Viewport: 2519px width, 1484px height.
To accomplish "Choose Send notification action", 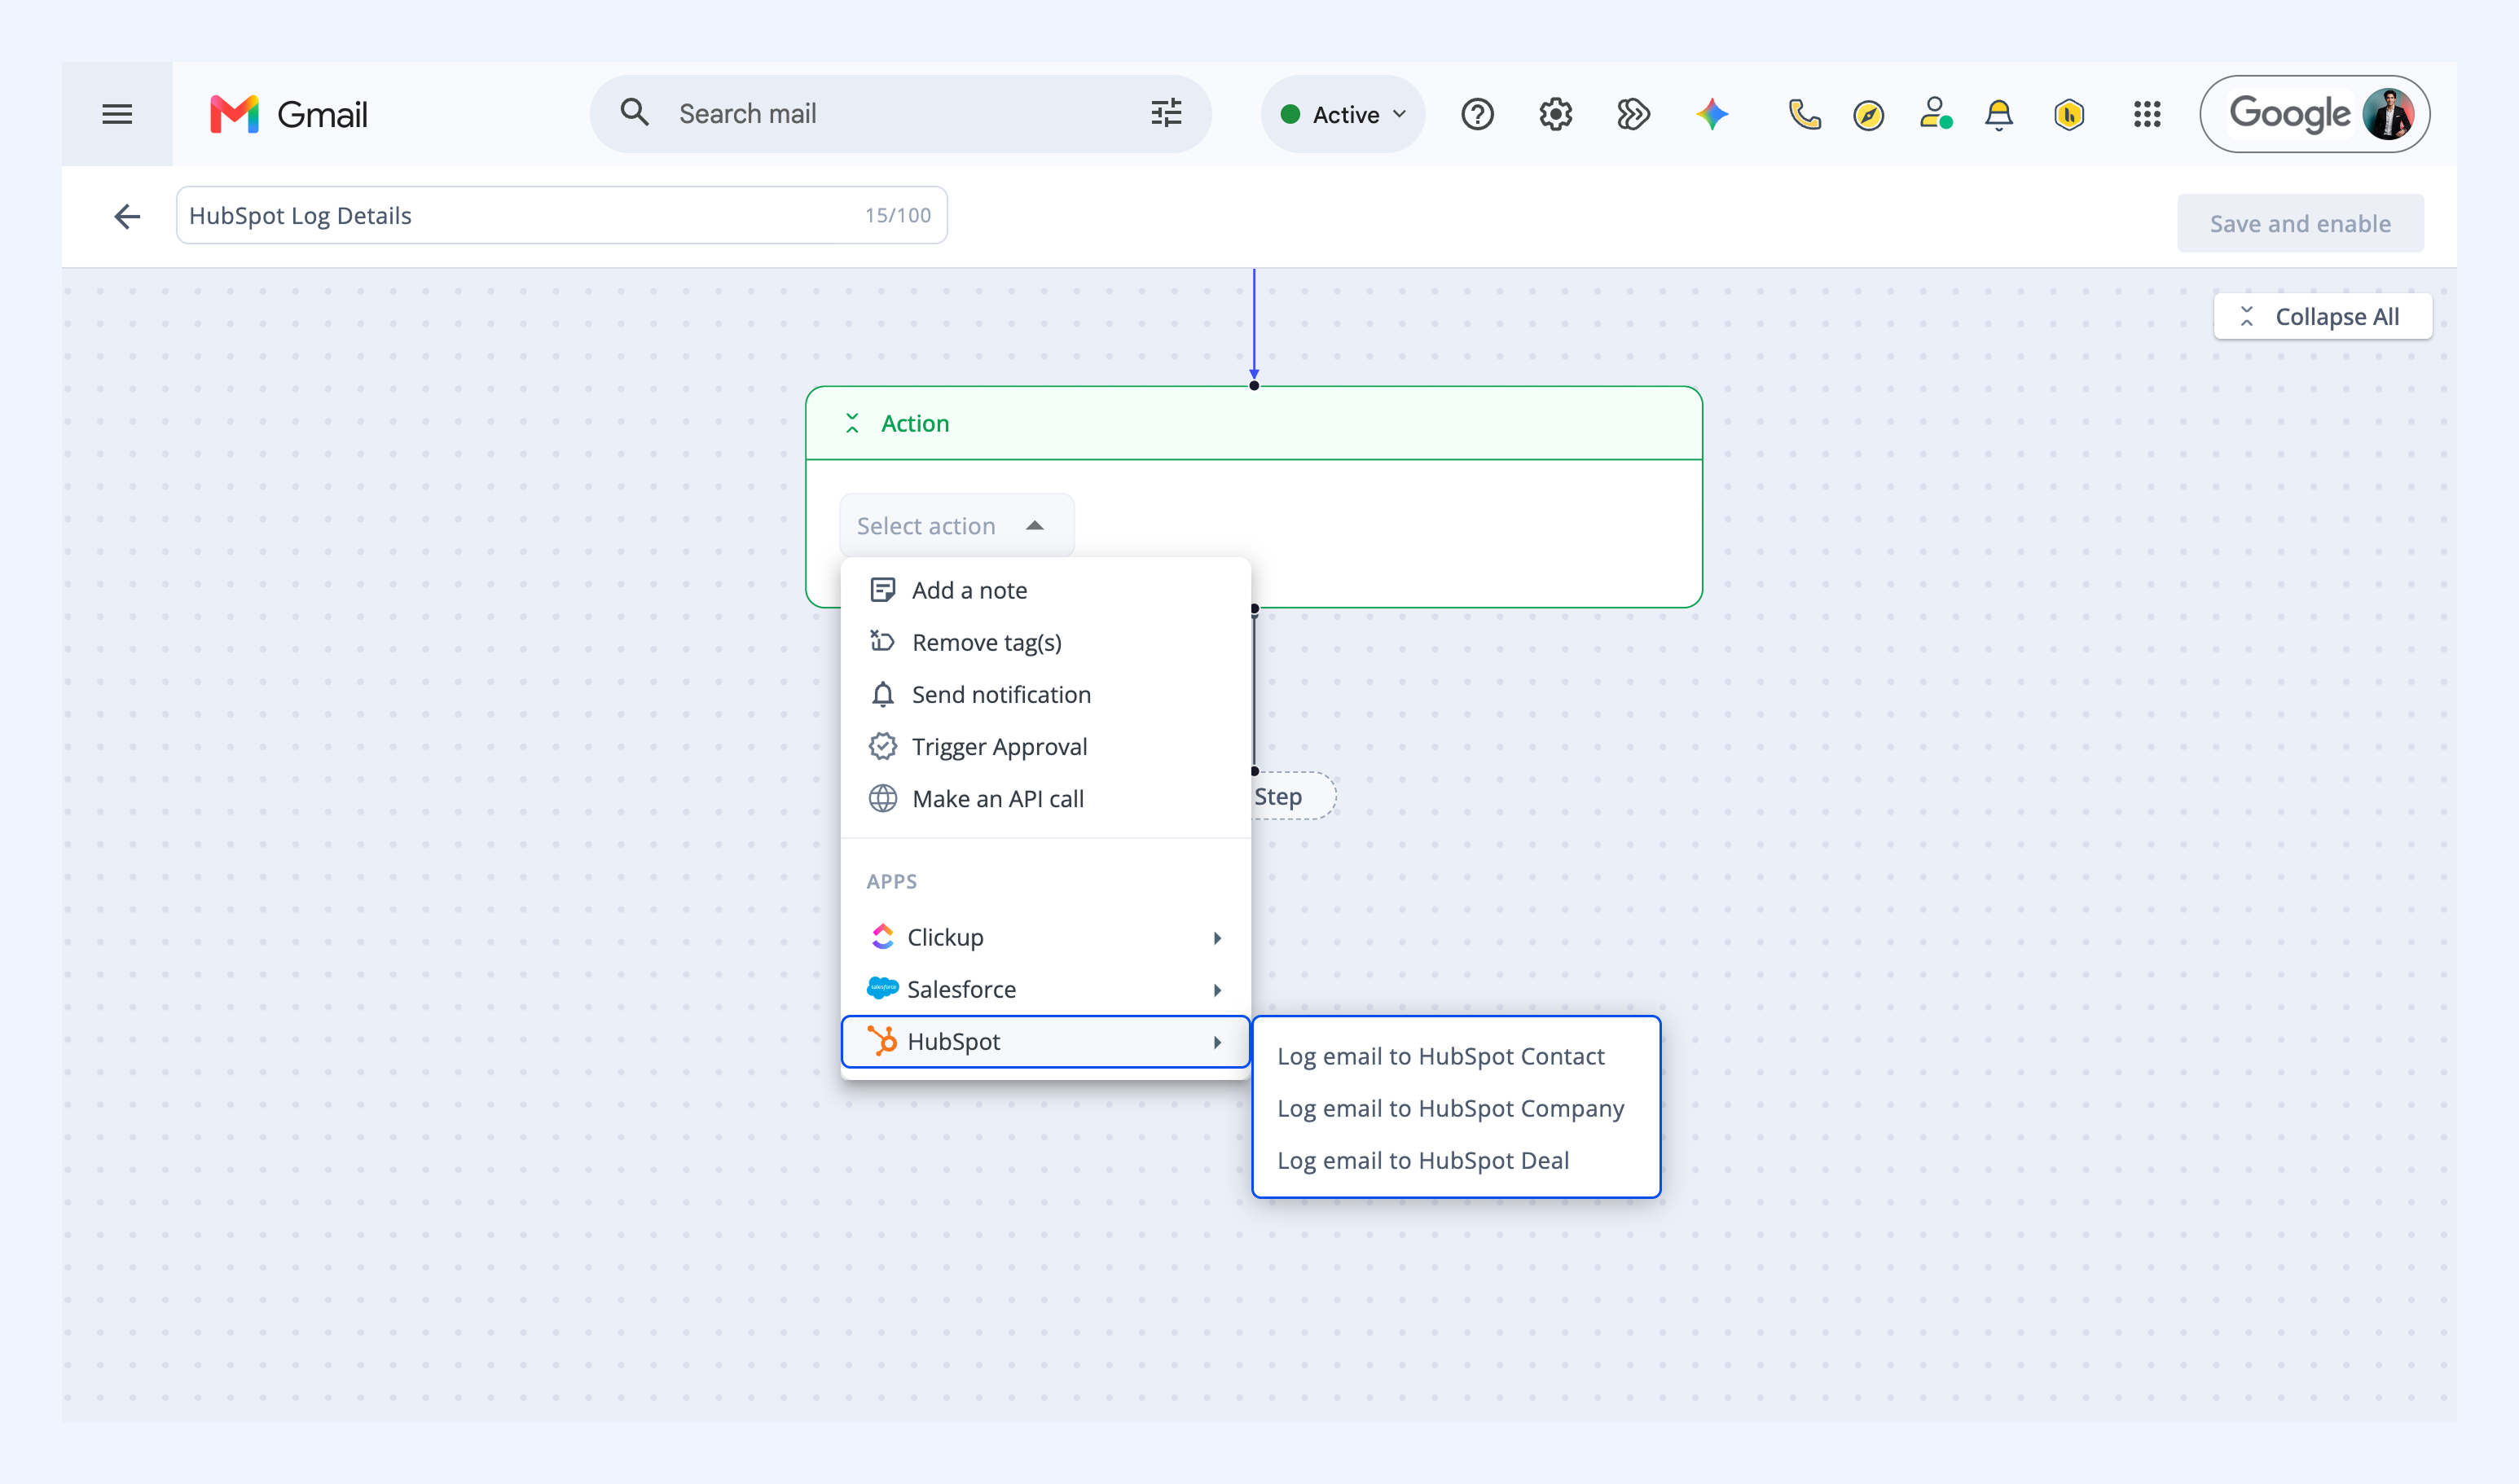I will tap(1046, 694).
